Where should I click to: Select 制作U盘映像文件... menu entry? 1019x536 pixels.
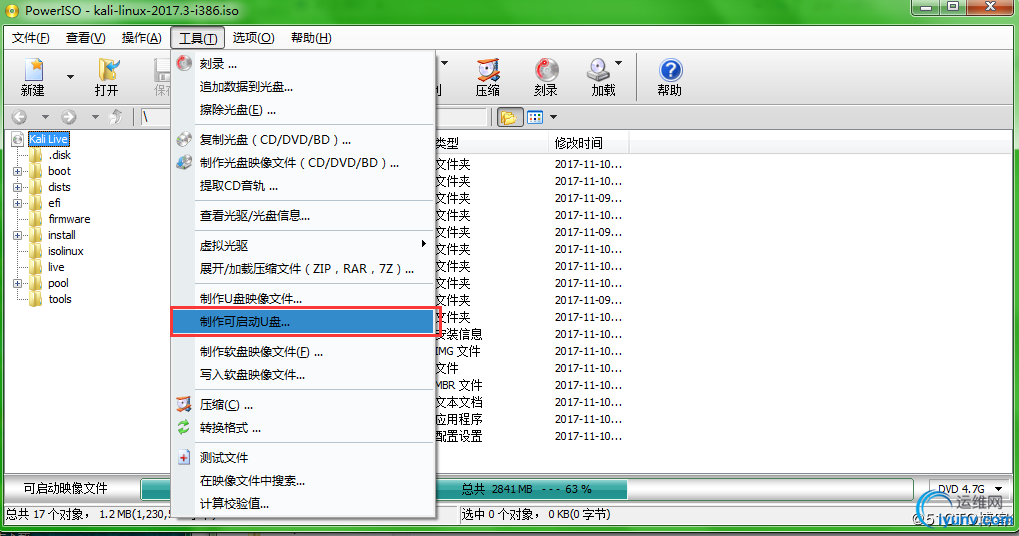point(303,298)
